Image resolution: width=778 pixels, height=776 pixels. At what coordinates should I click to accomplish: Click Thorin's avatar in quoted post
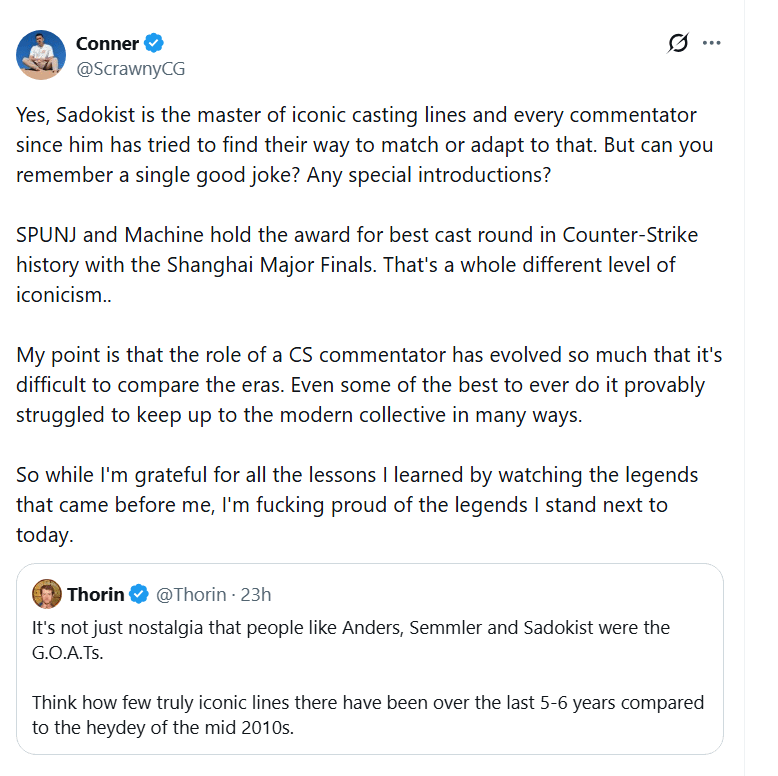[x=47, y=594]
